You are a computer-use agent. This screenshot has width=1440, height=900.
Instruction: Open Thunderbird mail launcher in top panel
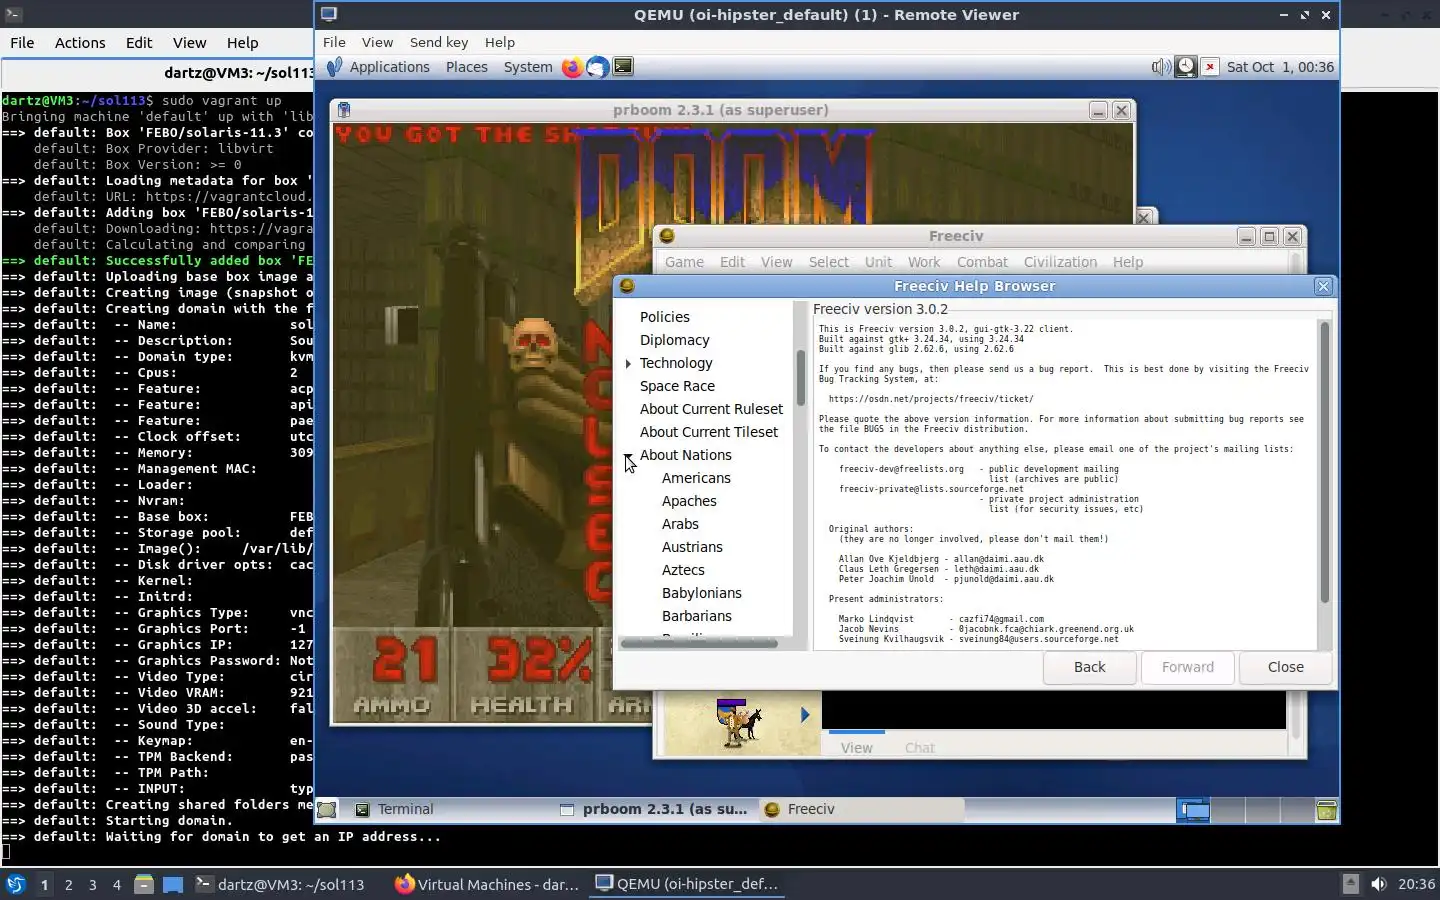point(597,67)
